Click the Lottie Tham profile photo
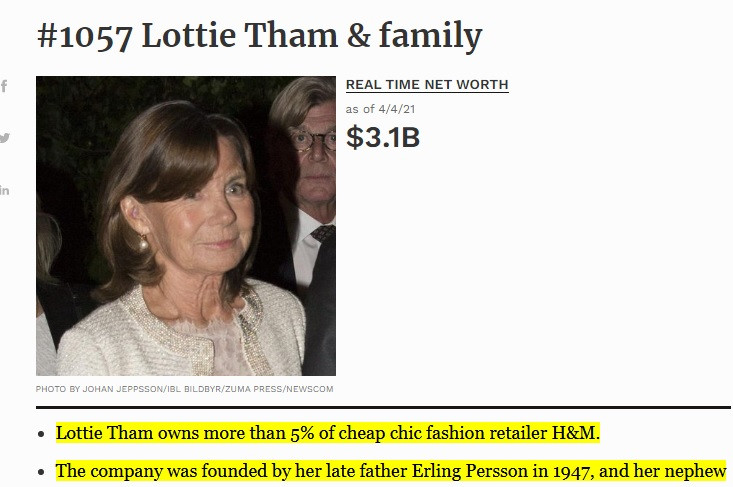 click(x=186, y=226)
